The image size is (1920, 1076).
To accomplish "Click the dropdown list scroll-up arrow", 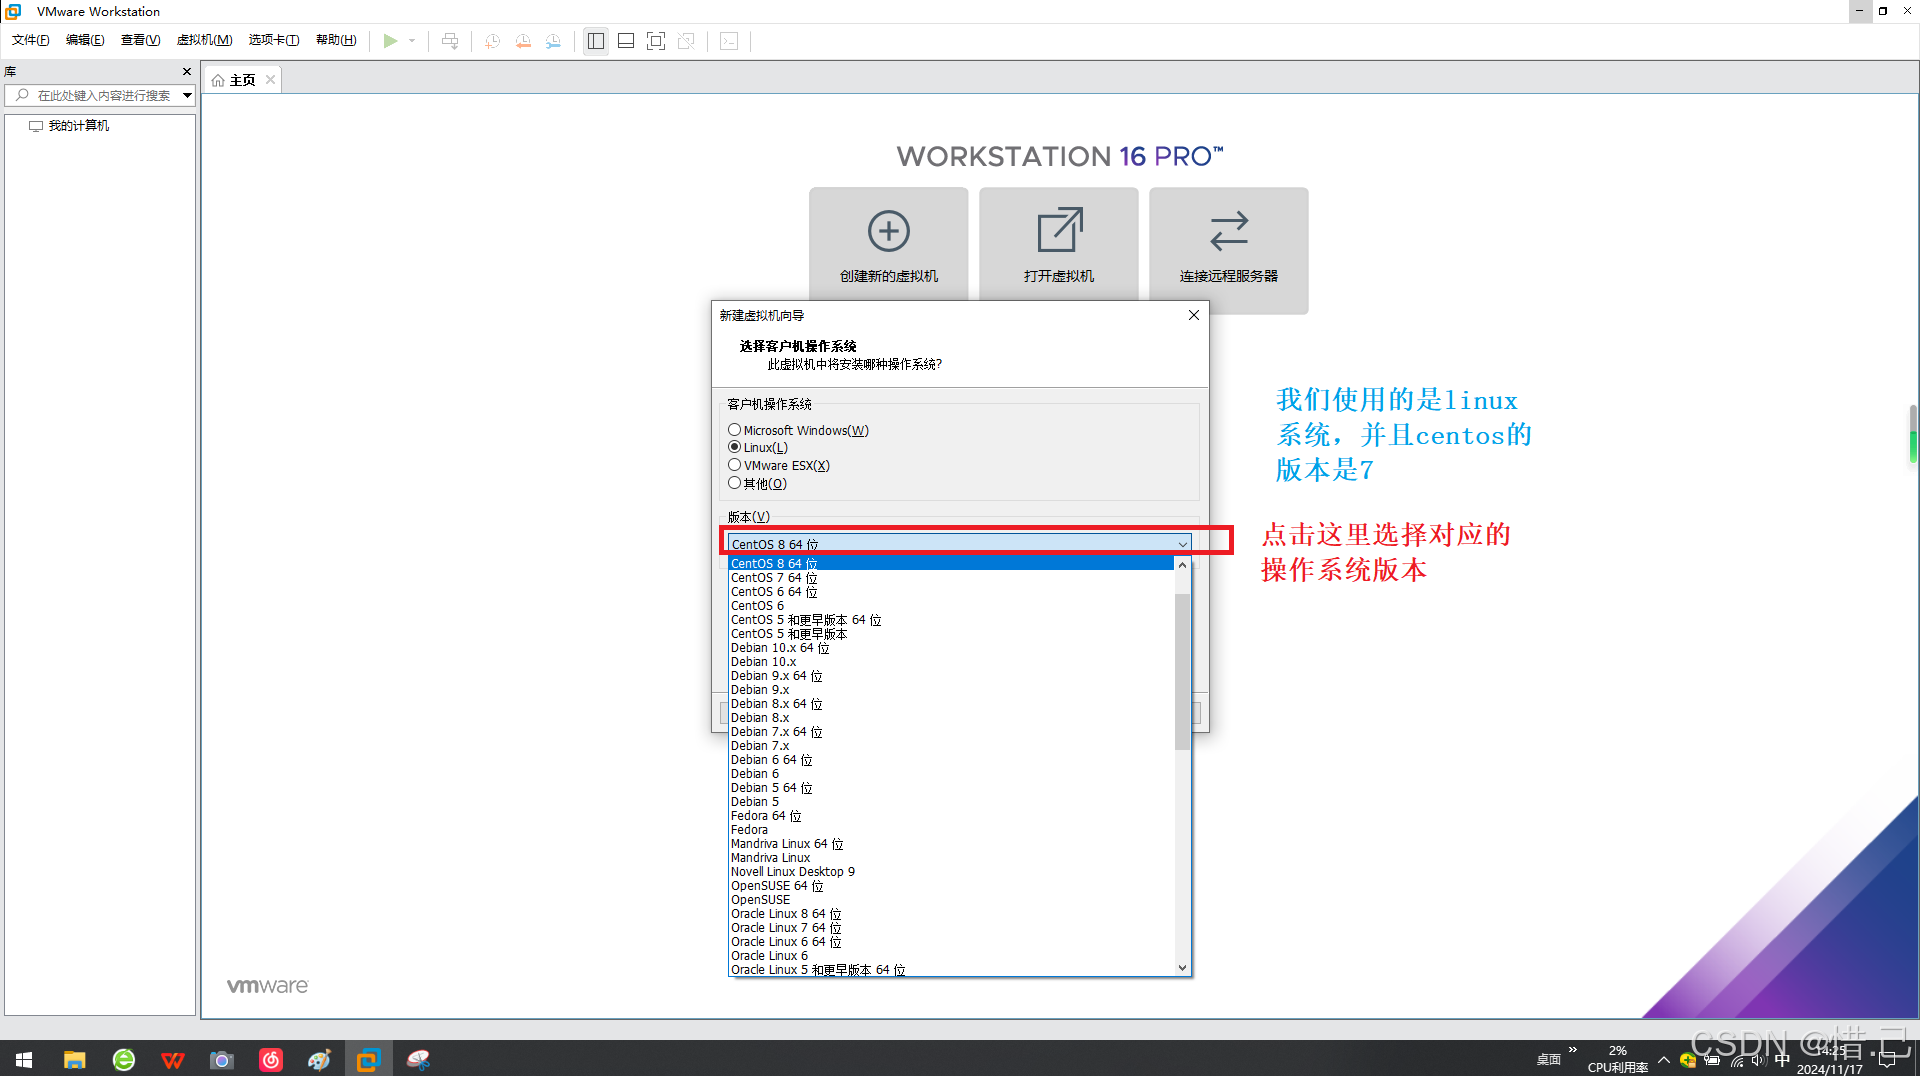I will [x=1182, y=565].
